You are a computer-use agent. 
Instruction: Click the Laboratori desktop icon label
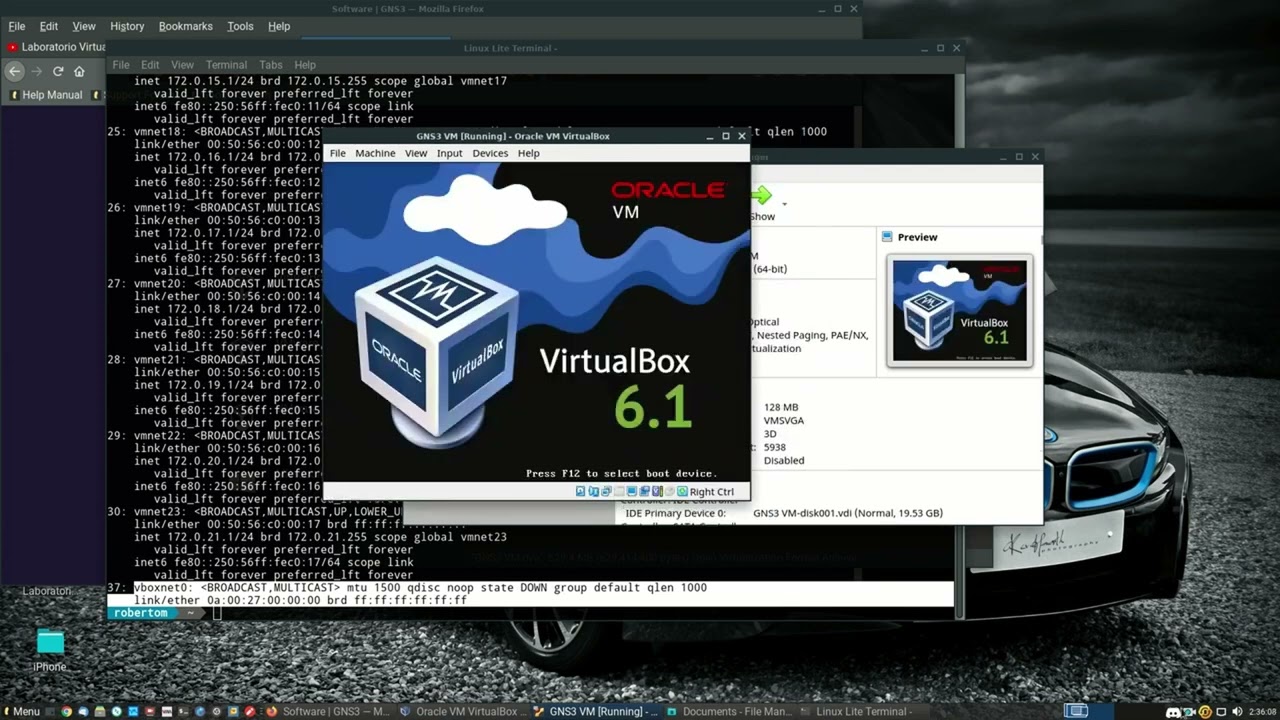coord(47,591)
